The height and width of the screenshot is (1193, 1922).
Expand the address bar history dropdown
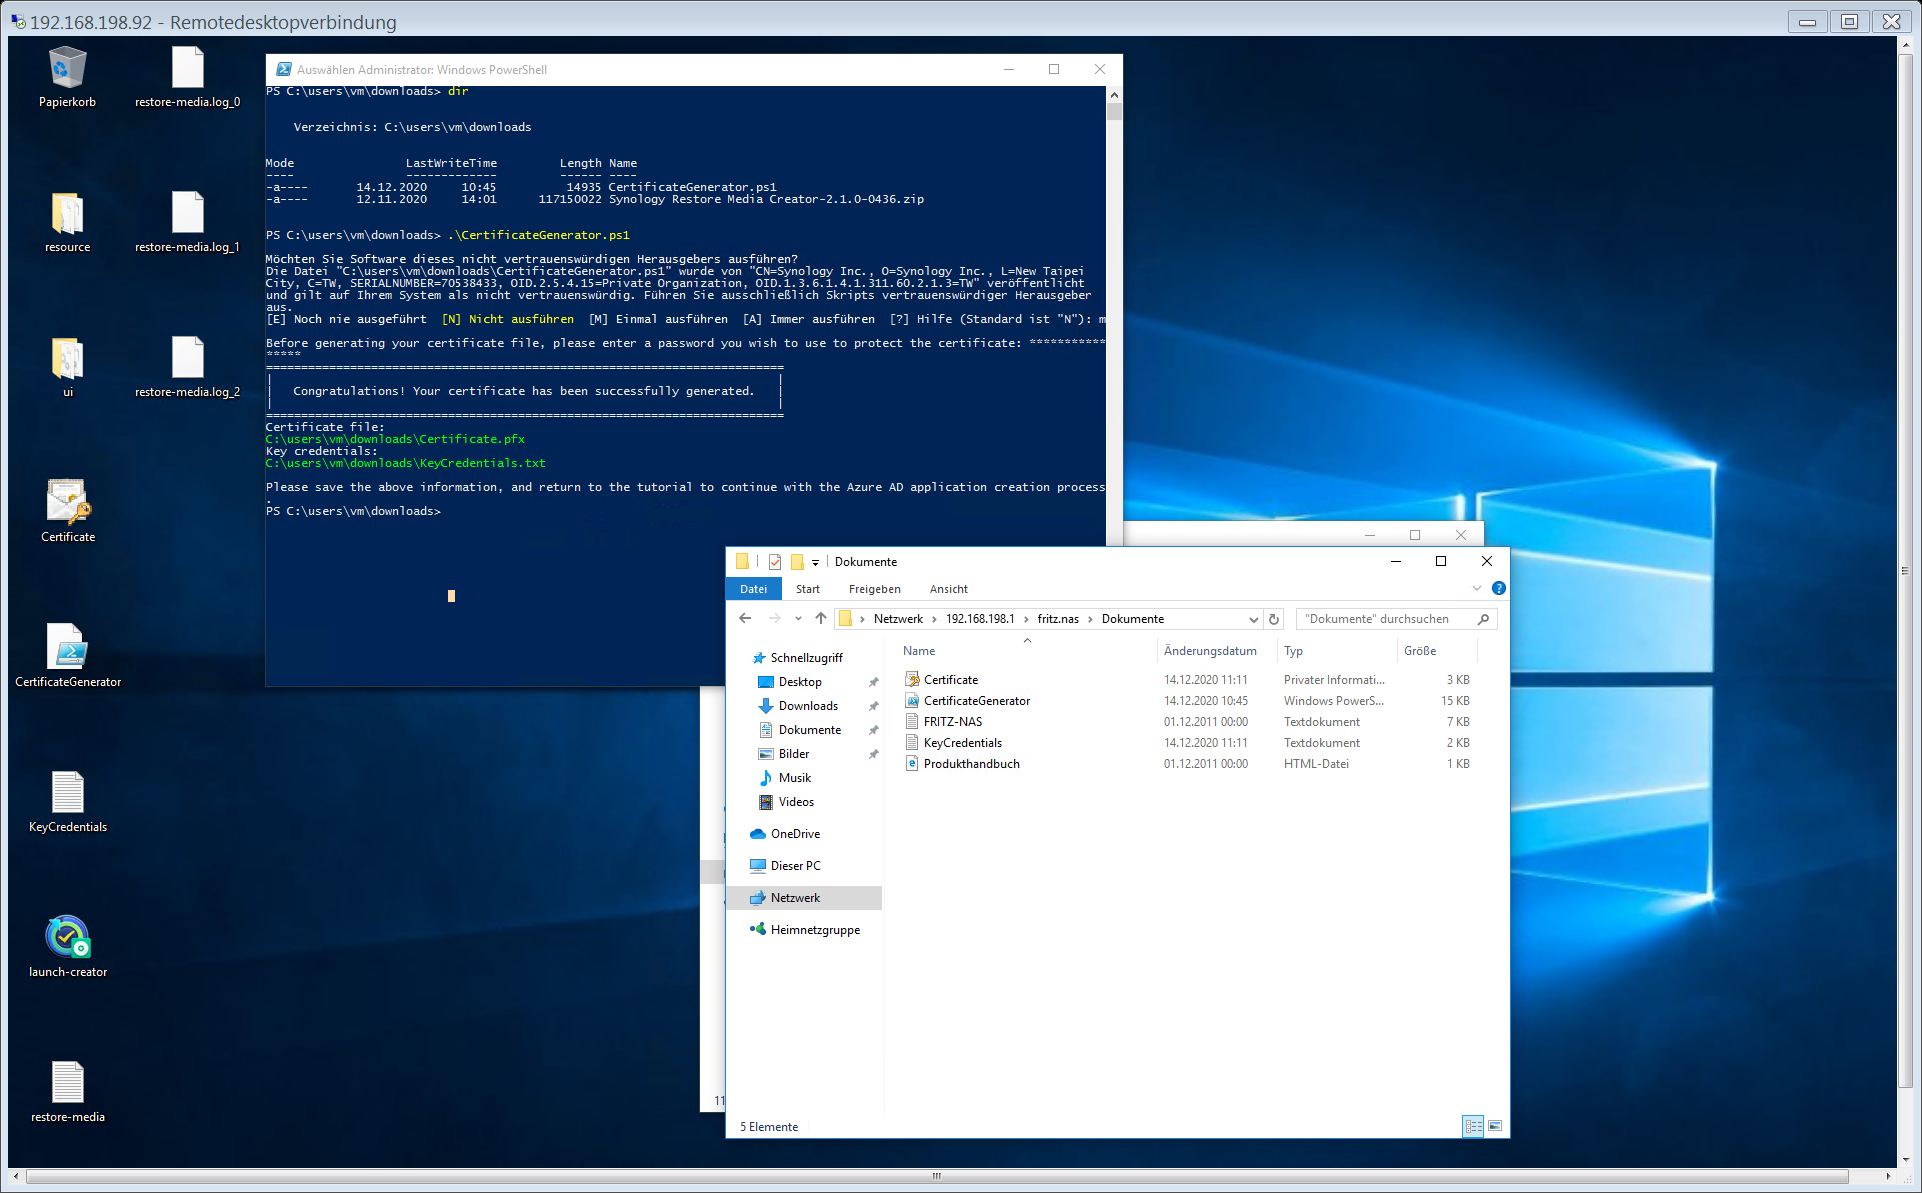1253,619
